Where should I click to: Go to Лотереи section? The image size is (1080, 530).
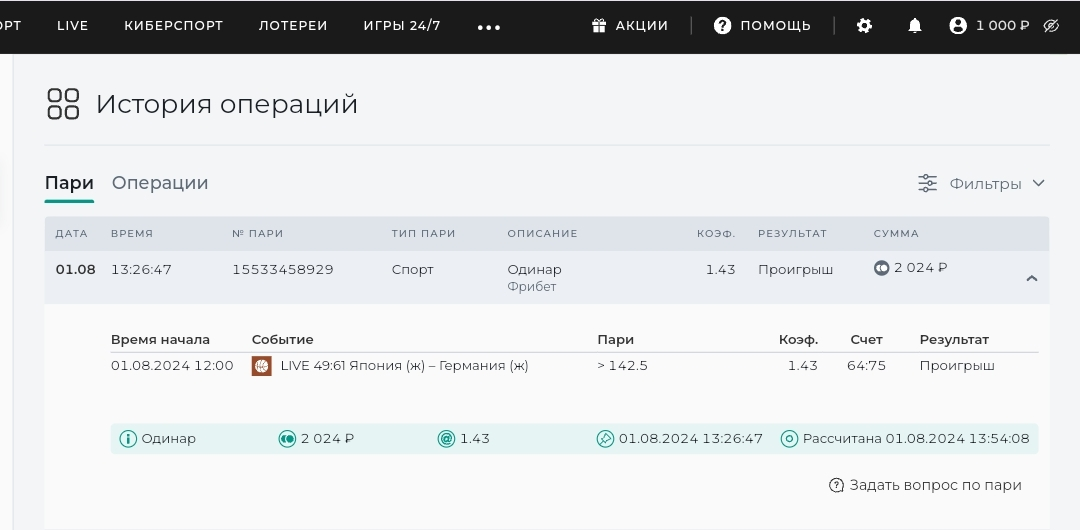coord(293,26)
